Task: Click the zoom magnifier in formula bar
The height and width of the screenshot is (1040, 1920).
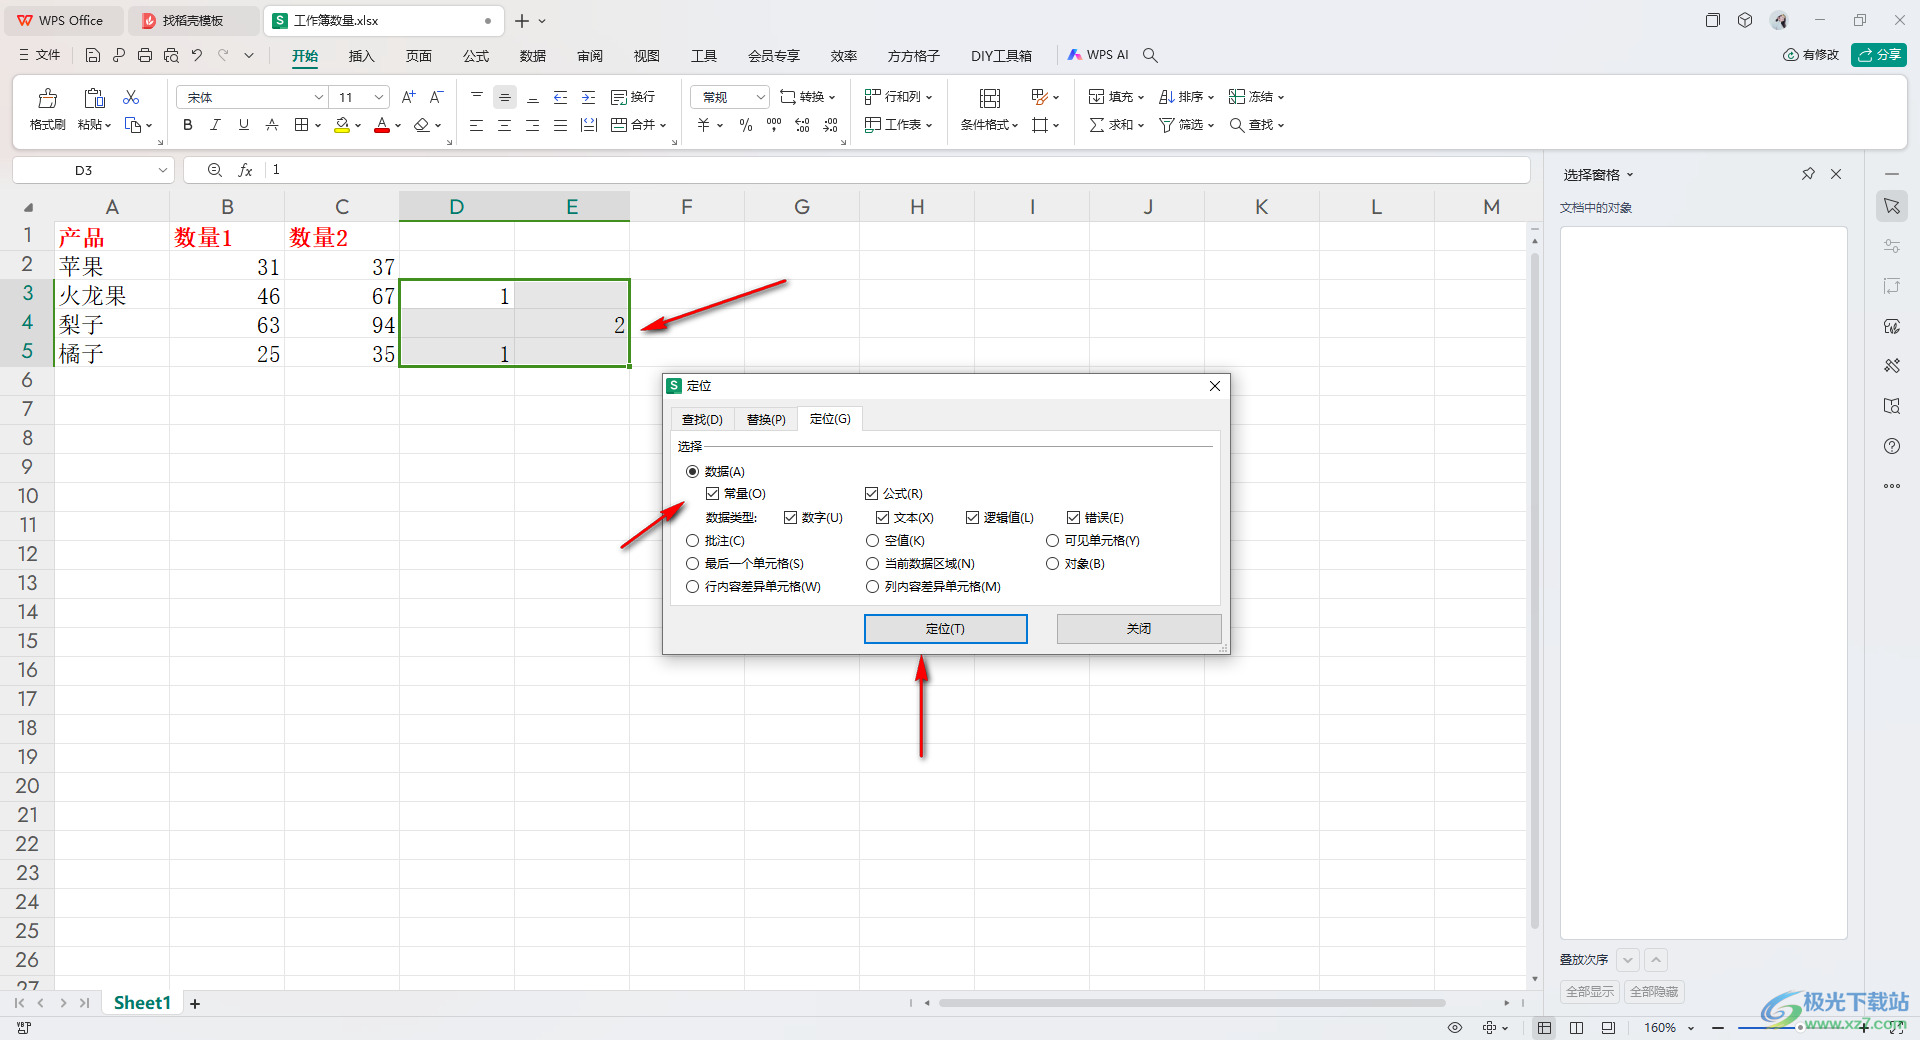Action: pyautogui.click(x=214, y=170)
